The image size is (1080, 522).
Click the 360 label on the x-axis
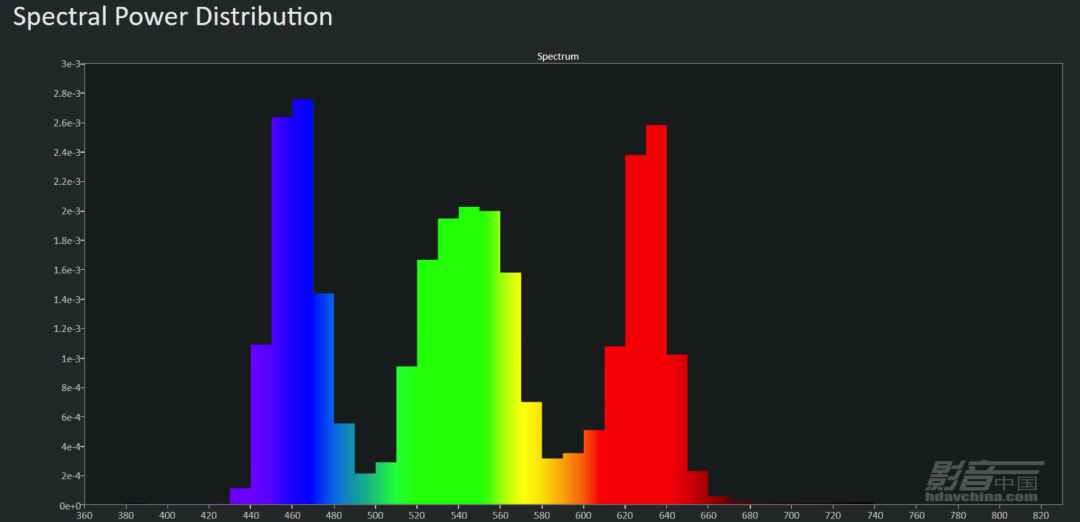pos(84,516)
